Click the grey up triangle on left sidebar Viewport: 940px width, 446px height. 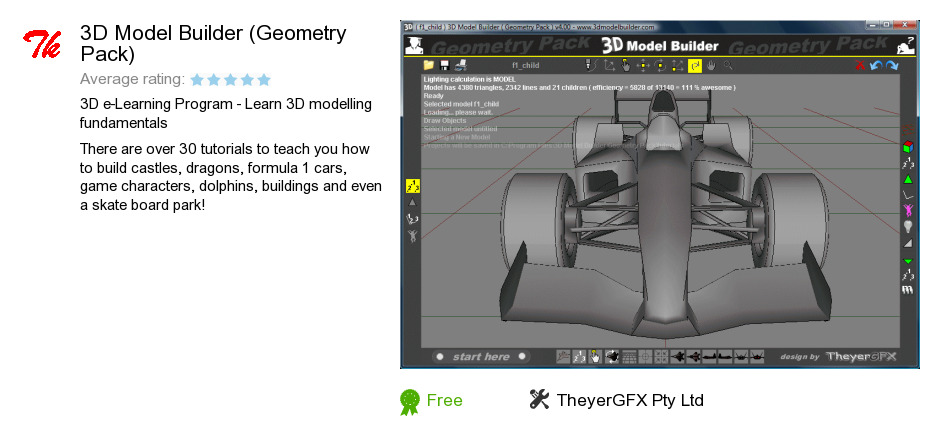coord(412,203)
